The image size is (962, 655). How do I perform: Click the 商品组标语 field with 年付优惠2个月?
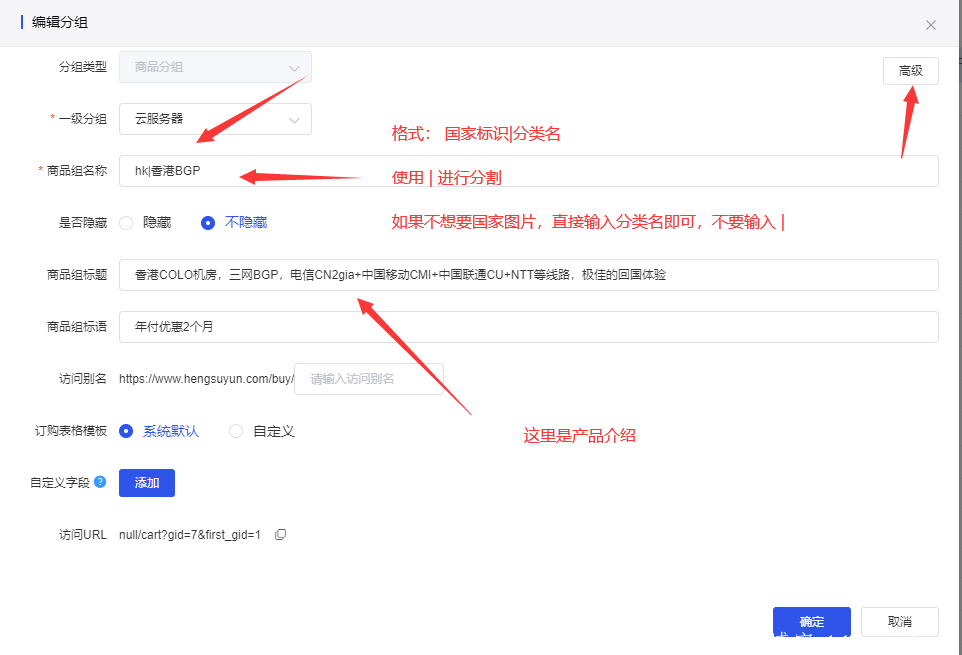(528, 327)
